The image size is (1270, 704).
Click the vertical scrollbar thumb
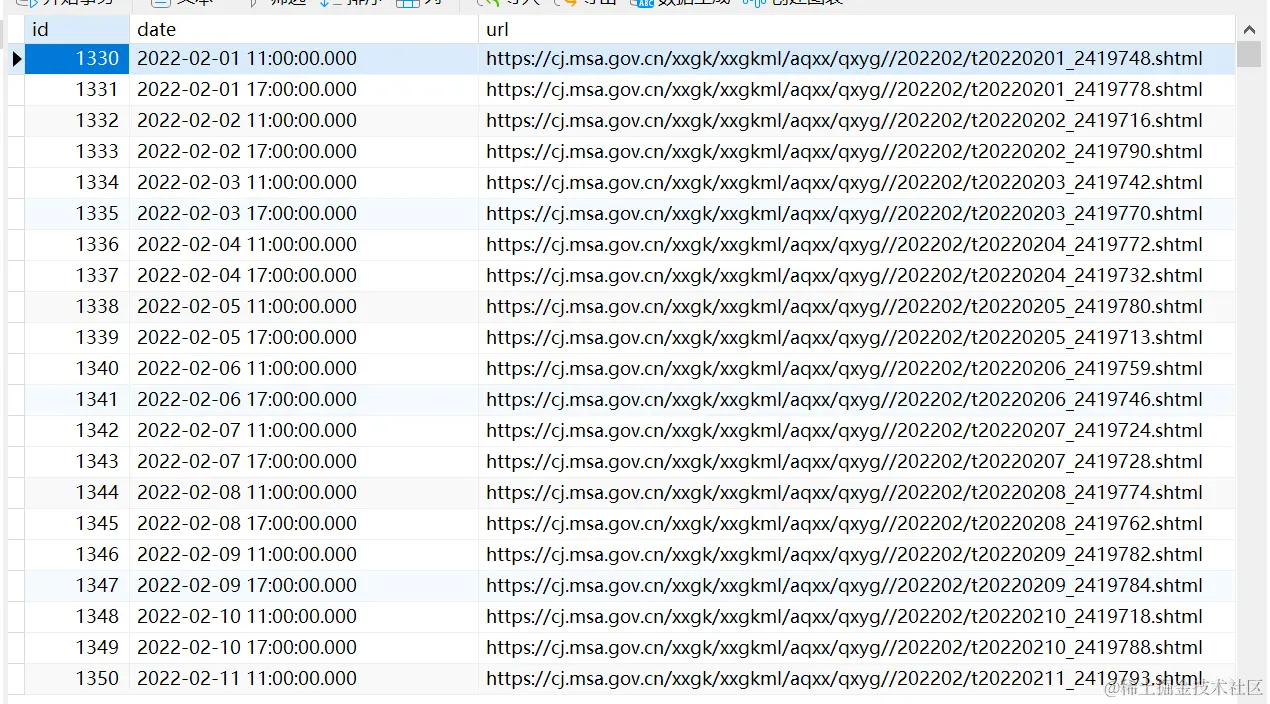click(1249, 53)
